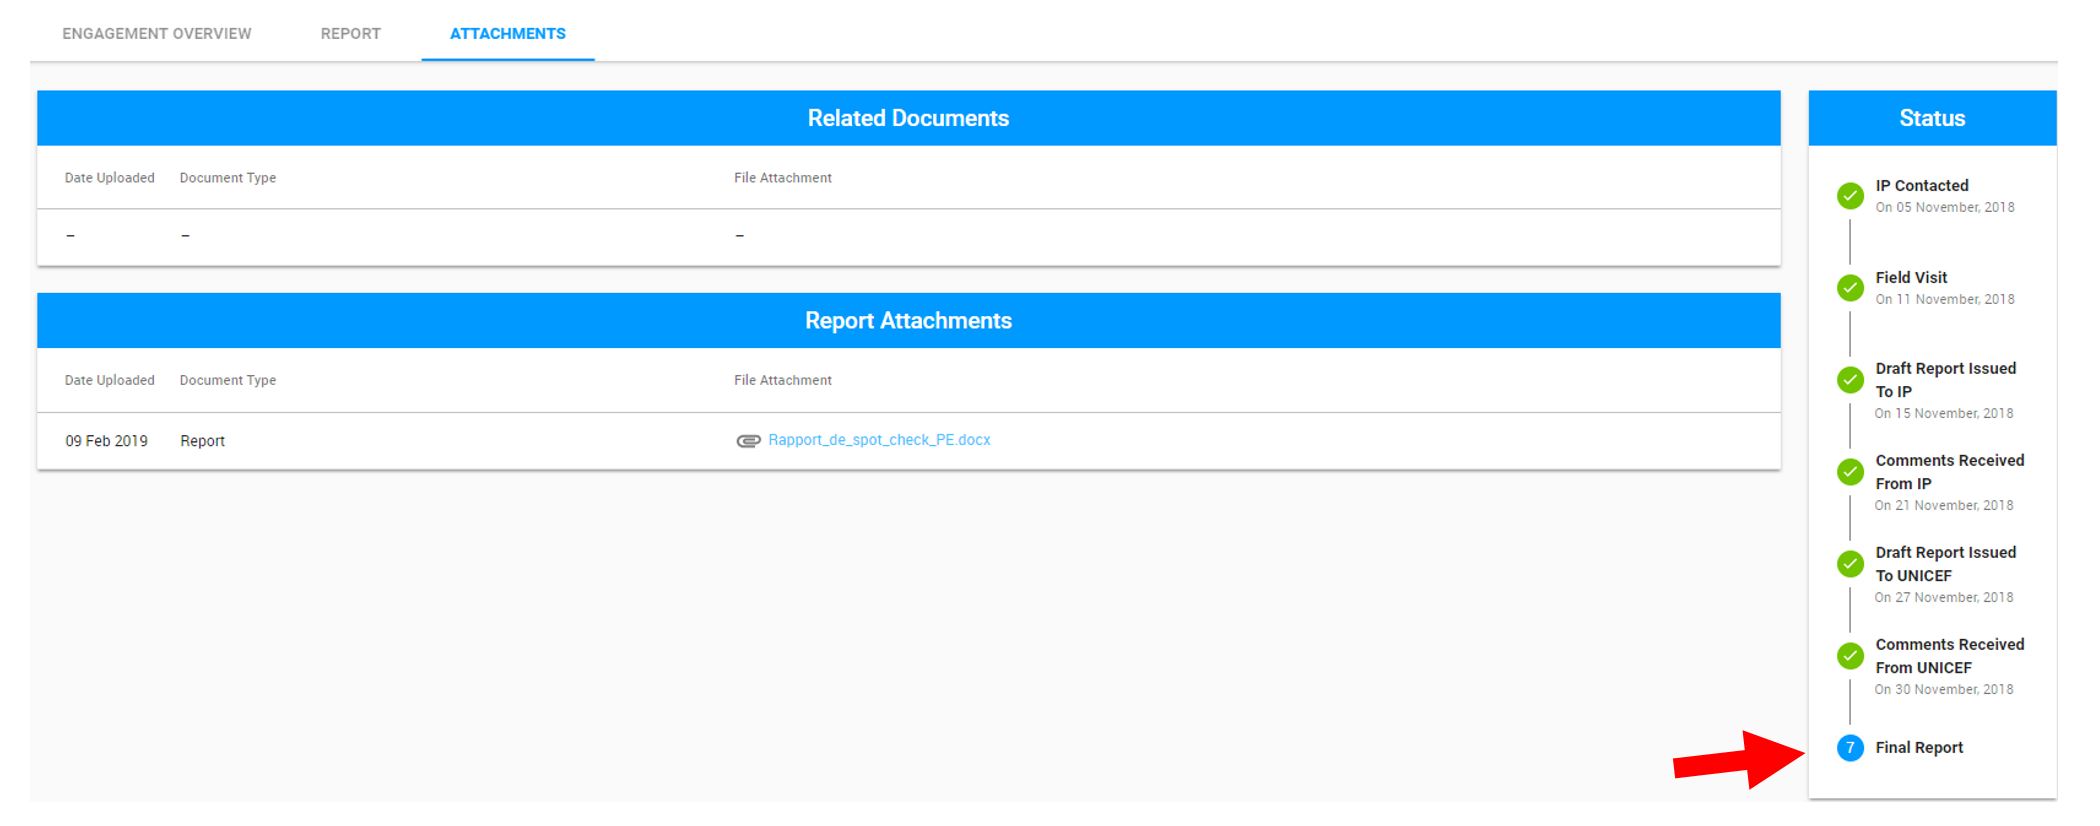The height and width of the screenshot is (826, 2100).
Task: Open Rapport_de_spot_check_PE.docx attachment link
Action: point(879,440)
